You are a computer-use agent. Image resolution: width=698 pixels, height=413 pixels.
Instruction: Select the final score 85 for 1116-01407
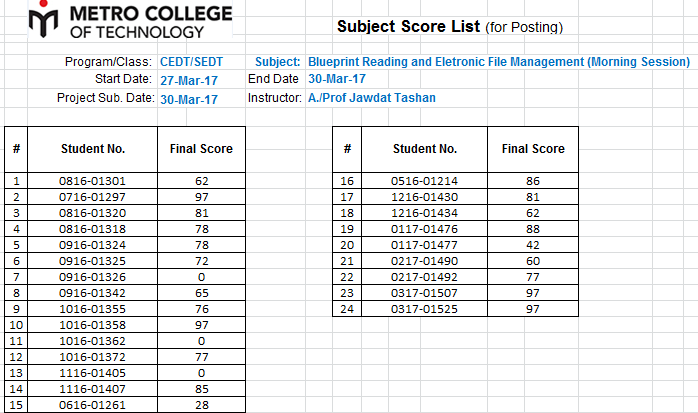pyautogui.click(x=201, y=389)
